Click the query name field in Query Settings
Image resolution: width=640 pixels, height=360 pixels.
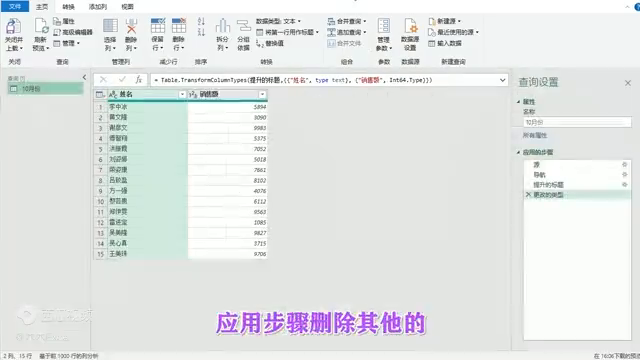pyautogui.click(x=577, y=122)
